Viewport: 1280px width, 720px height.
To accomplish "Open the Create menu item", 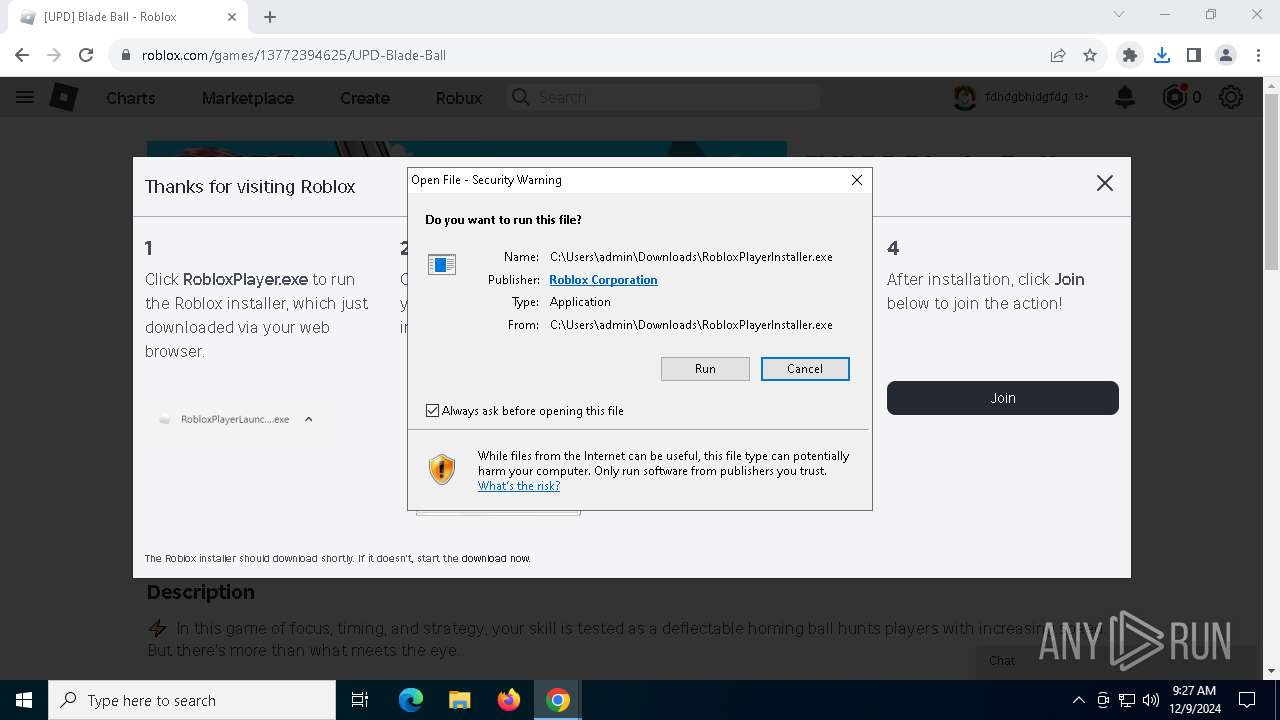I will coord(365,98).
